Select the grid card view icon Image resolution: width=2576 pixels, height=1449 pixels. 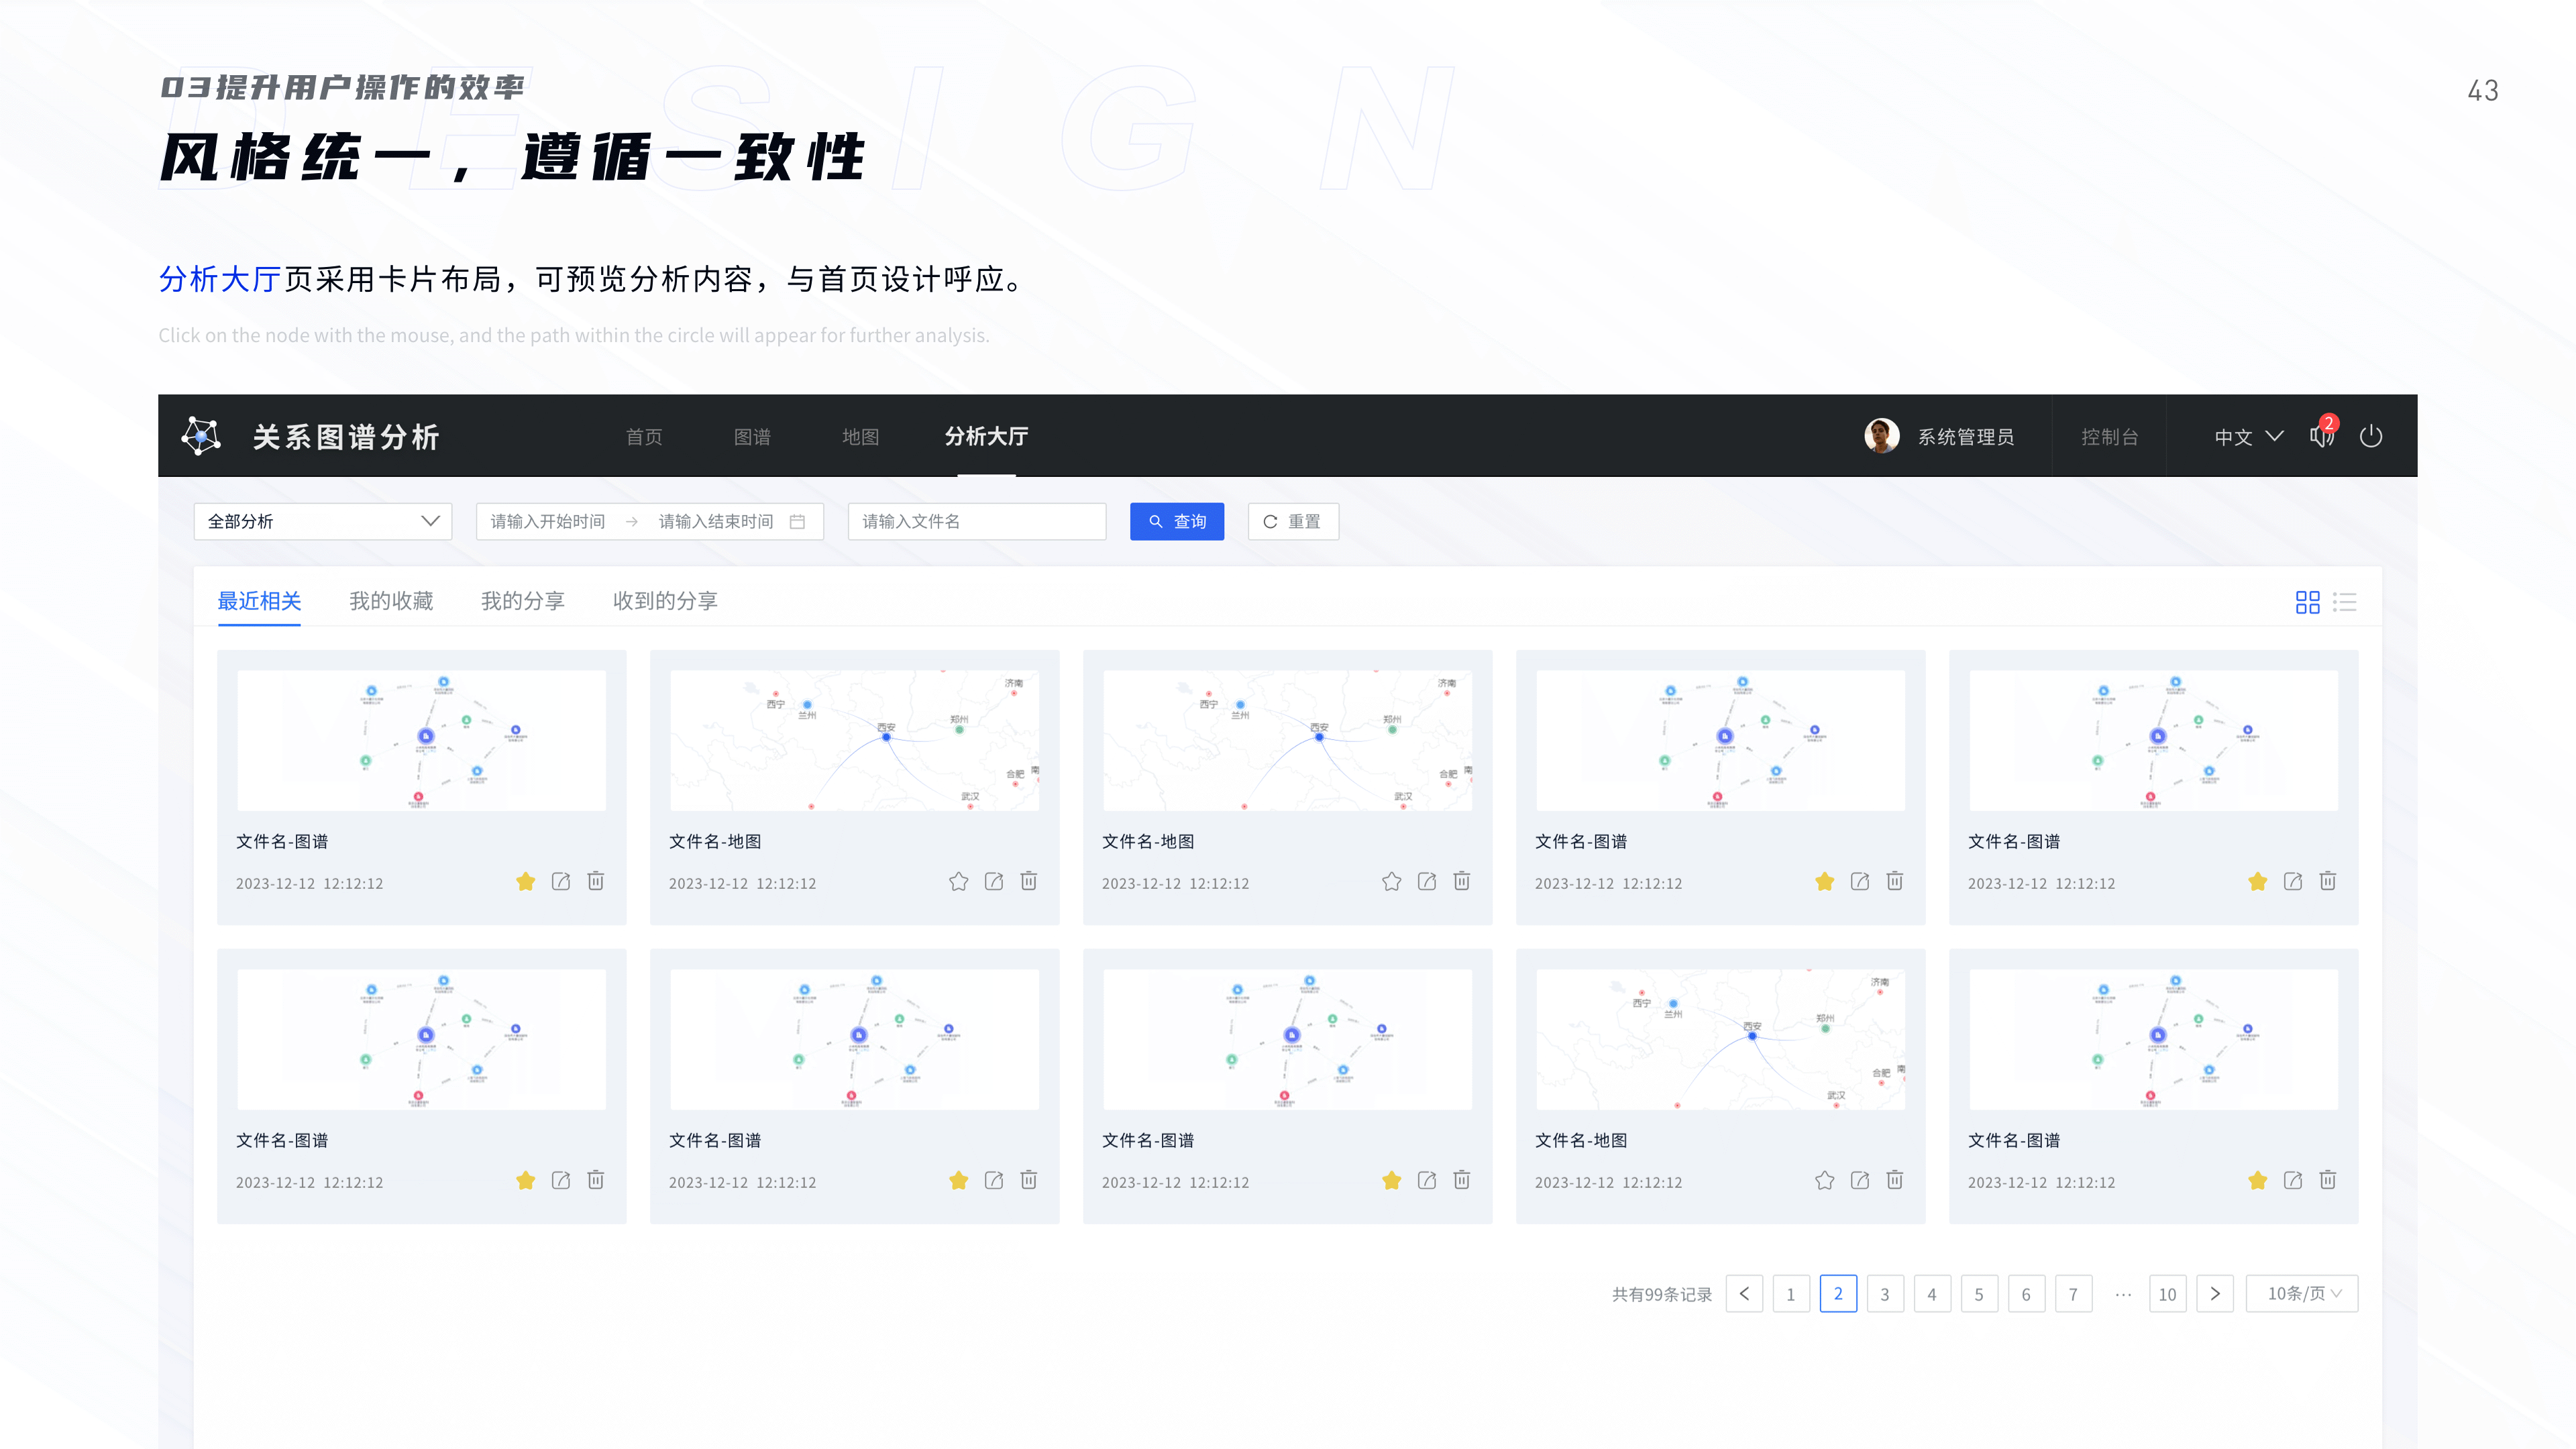(x=2307, y=602)
